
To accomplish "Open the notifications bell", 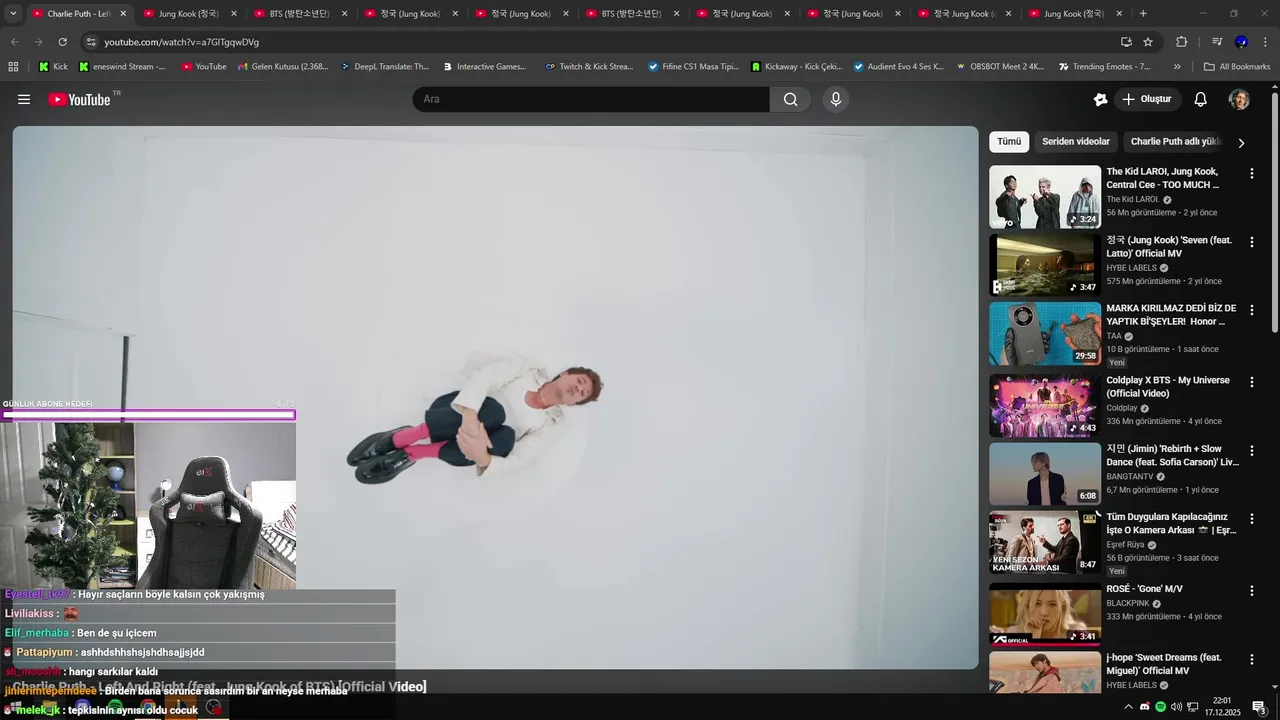I will point(1201,99).
